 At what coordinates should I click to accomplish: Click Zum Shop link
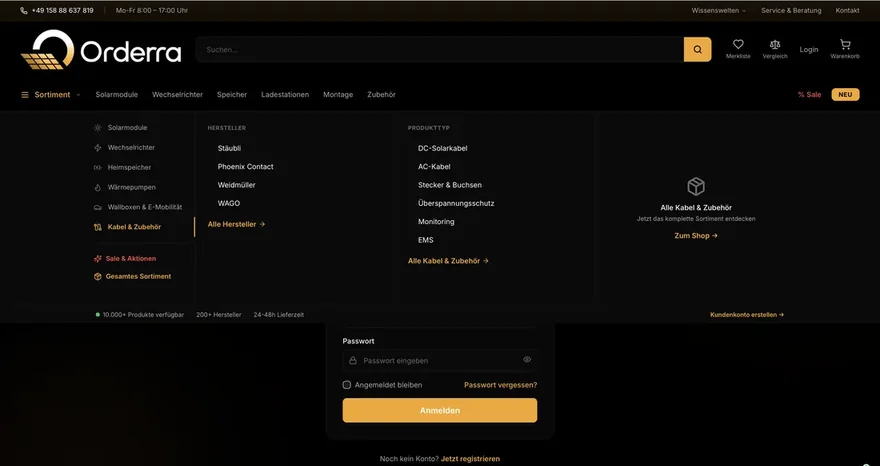click(696, 236)
